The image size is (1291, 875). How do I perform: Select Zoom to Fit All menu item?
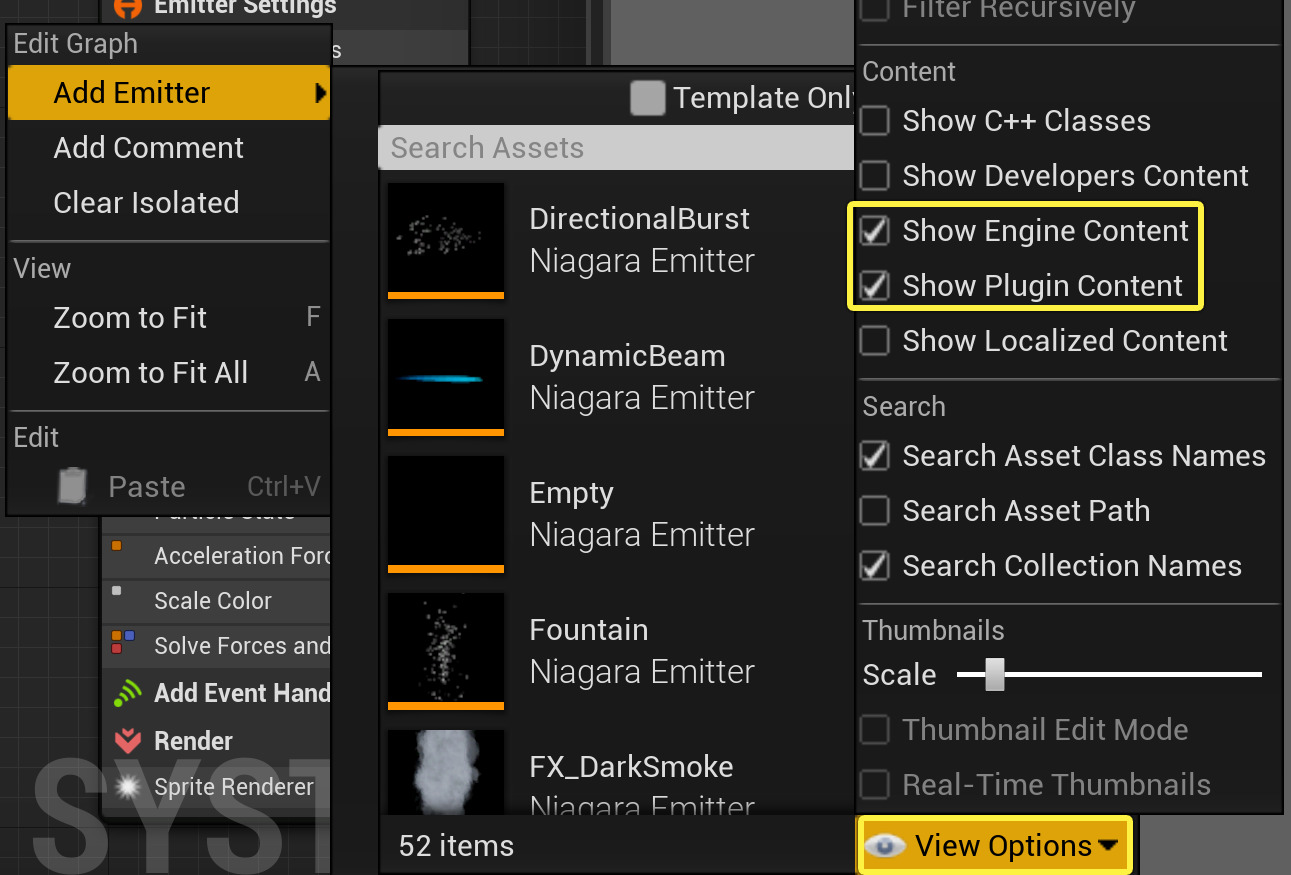151,373
